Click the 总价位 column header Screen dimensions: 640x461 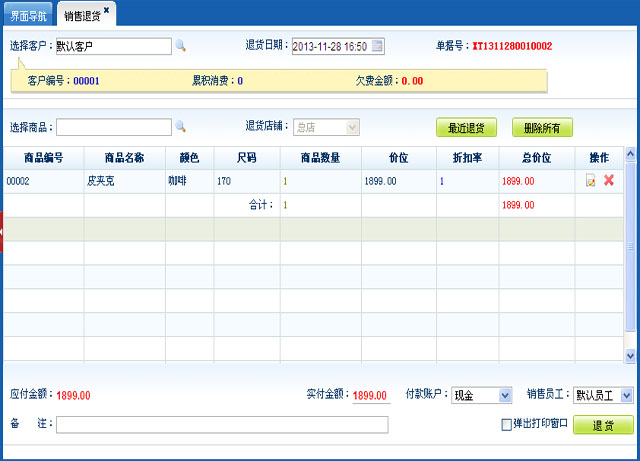coord(537,158)
